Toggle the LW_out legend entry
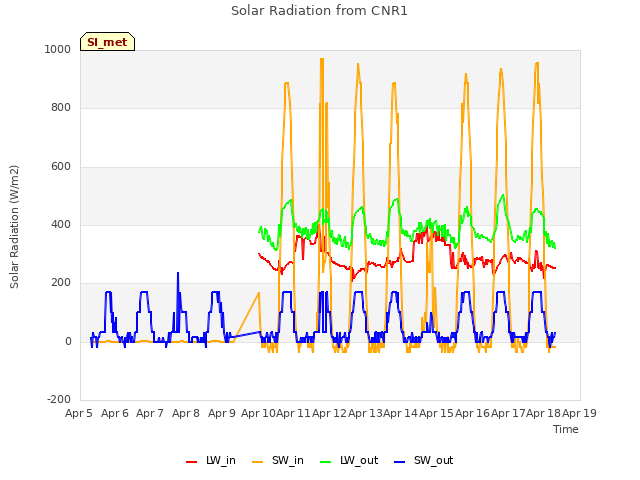 tap(349, 461)
